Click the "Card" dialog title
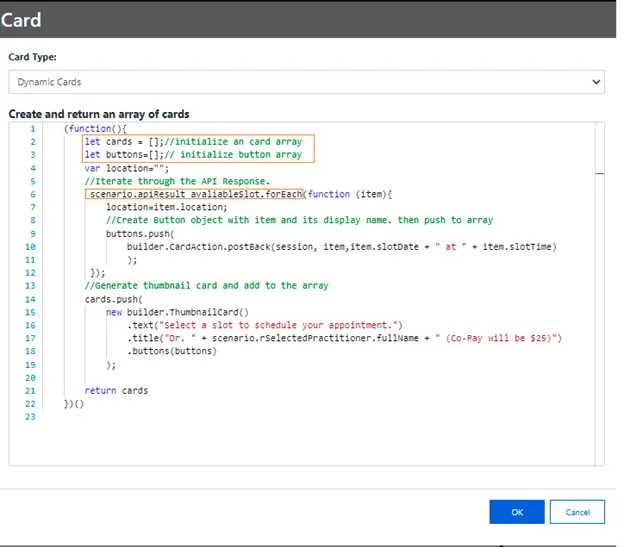Image resolution: width=624 pixels, height=548 pixels. (21, 20)
